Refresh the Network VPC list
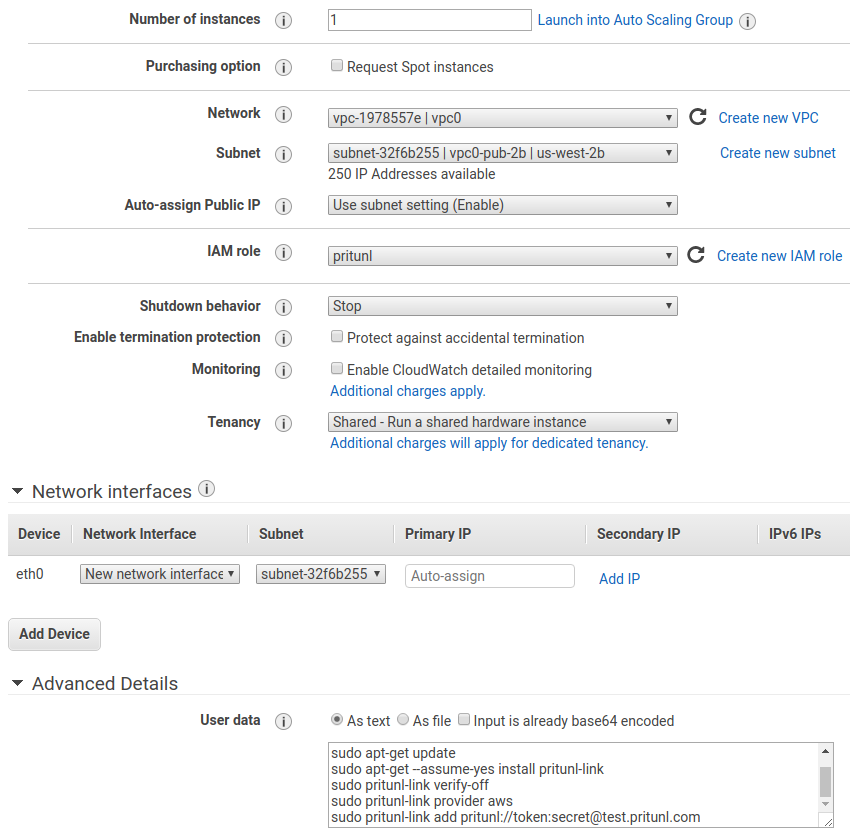The width and height of the screenshot is (850, 835). point(698,117)
